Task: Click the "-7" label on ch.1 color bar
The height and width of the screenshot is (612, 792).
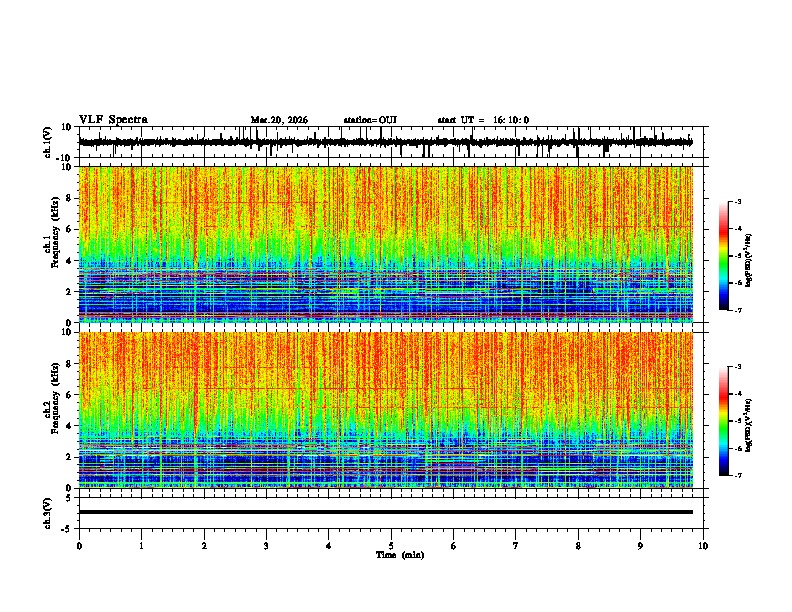Action: 737,310
